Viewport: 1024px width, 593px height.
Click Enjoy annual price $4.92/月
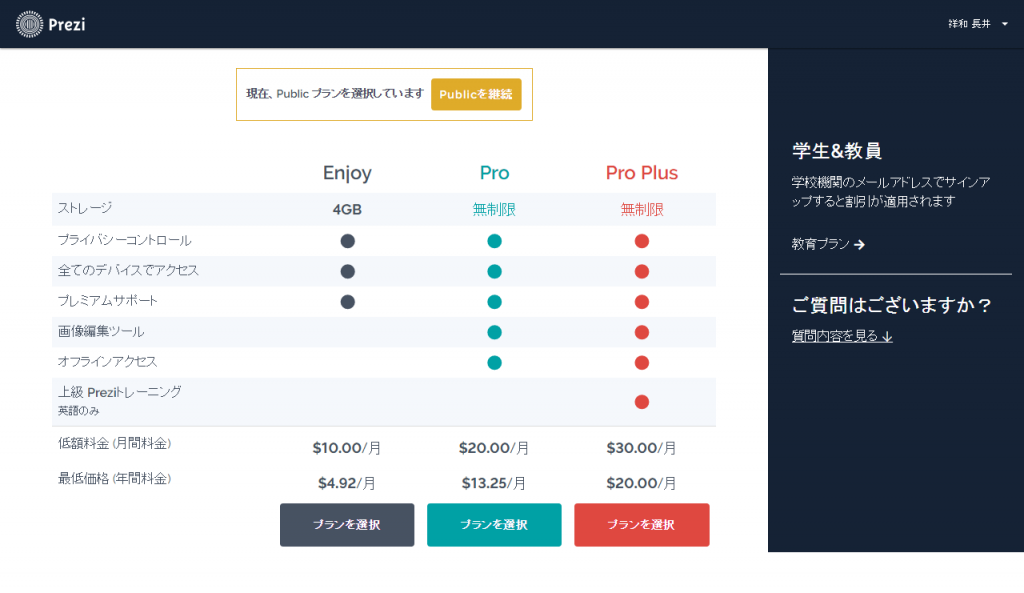click(347, 483)
